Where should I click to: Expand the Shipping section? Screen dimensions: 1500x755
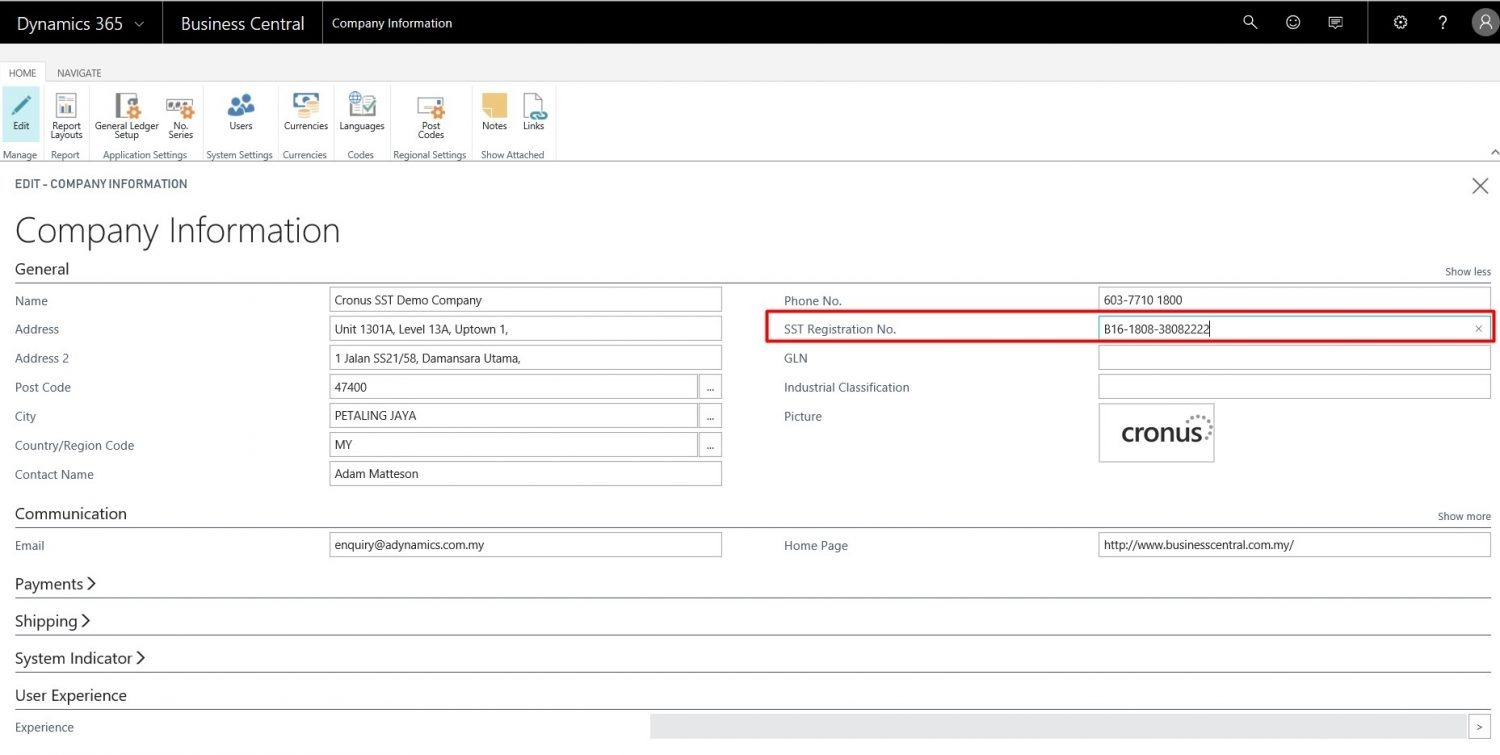(53, 621)
